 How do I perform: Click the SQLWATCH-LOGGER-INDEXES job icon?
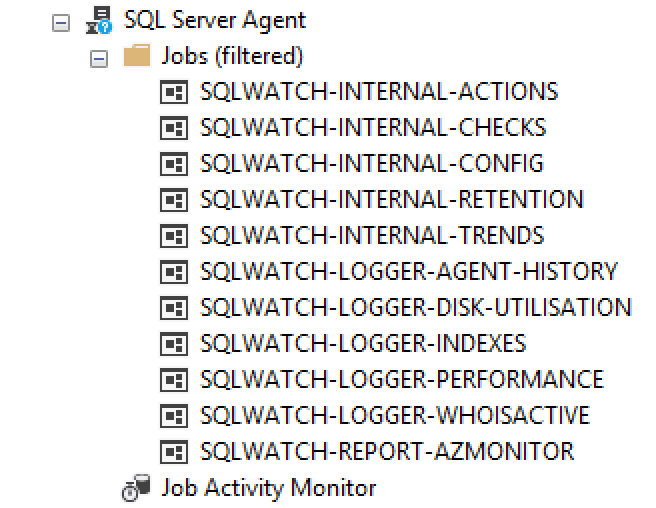pos(174,344)
